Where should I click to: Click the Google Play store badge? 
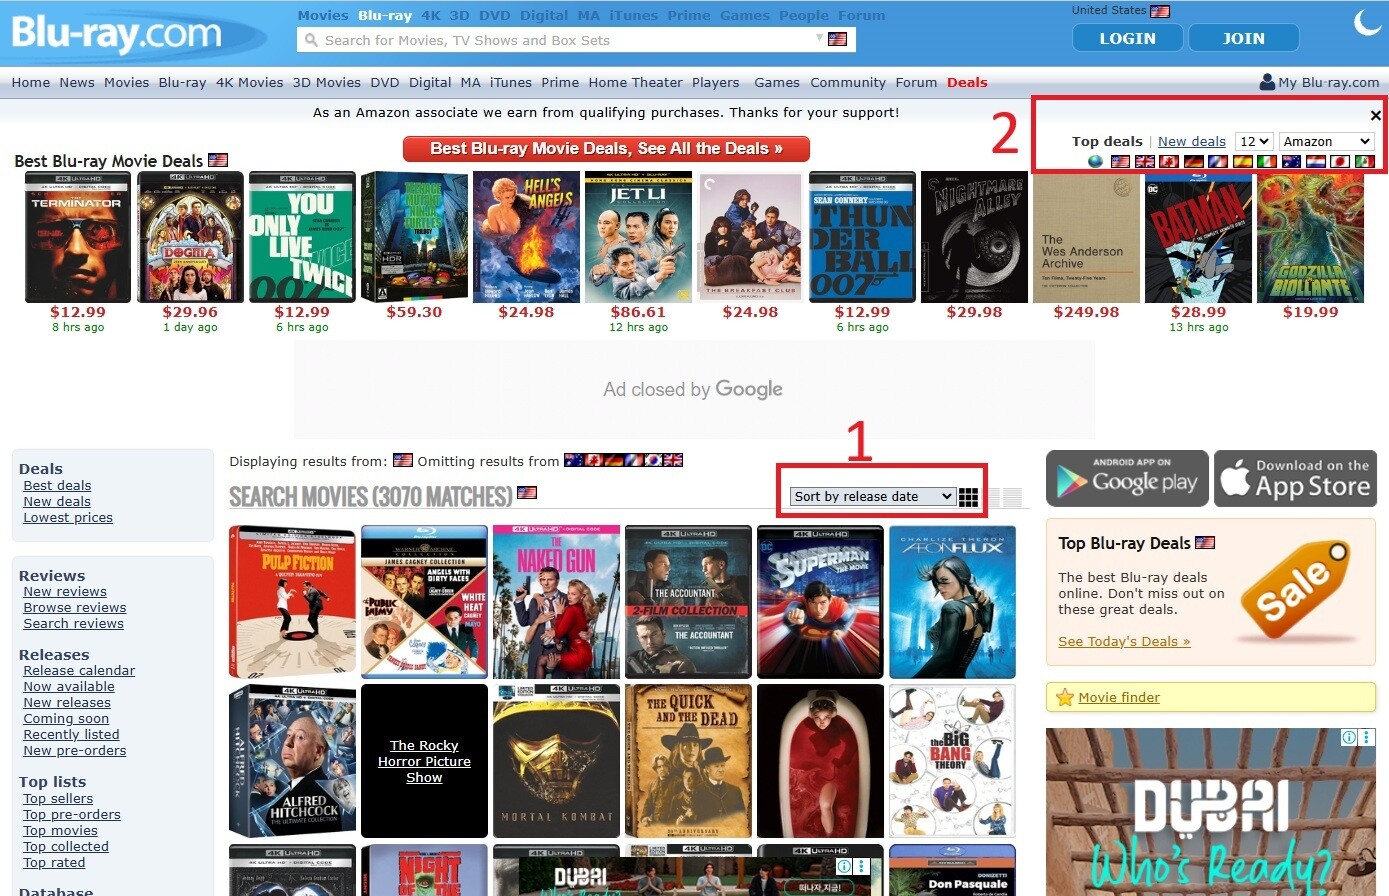point(1127,479)
